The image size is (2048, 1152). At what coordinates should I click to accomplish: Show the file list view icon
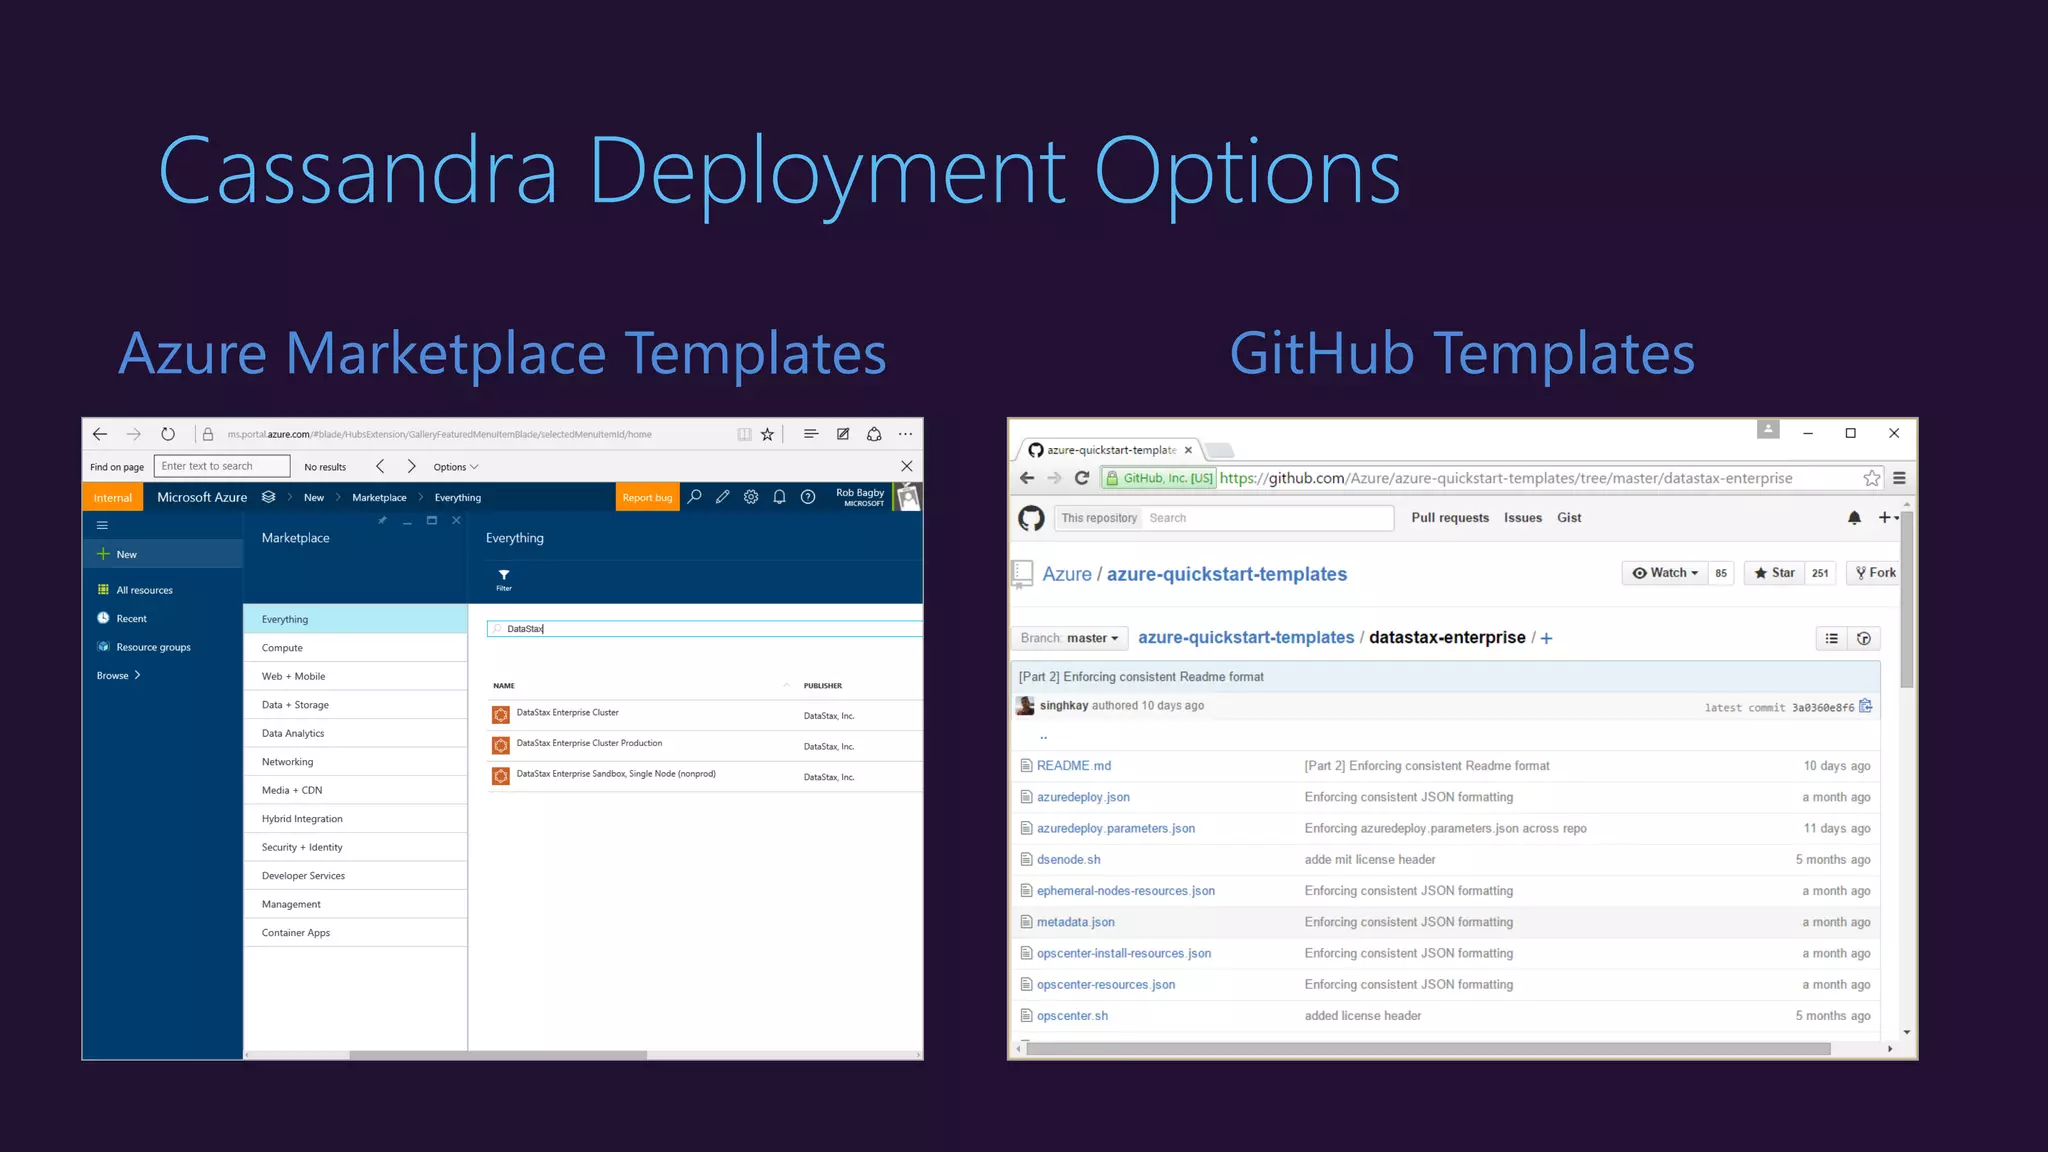tap(1832, 639)
